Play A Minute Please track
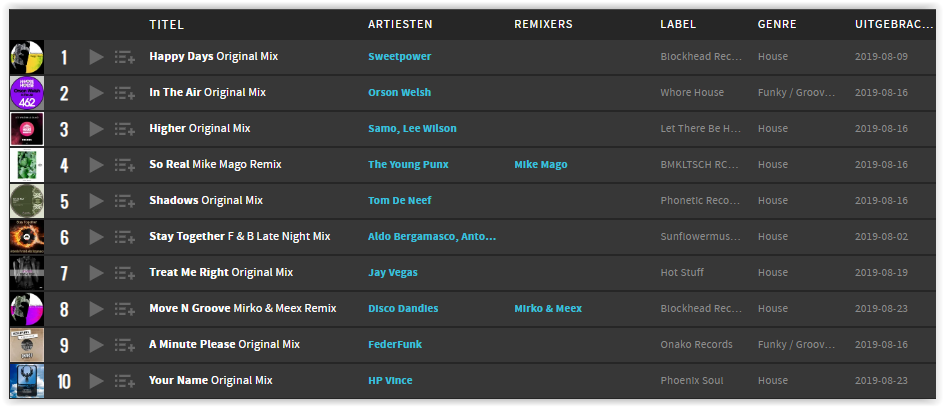The width and height of the screenshot is (944, 407). click(96, 345)
